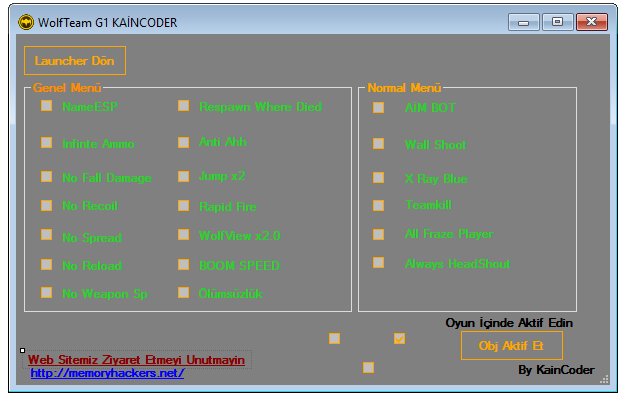Close the WolfTeam G1 KAİNCODER window
Viewport: 638px width, 412px height.
592,22
